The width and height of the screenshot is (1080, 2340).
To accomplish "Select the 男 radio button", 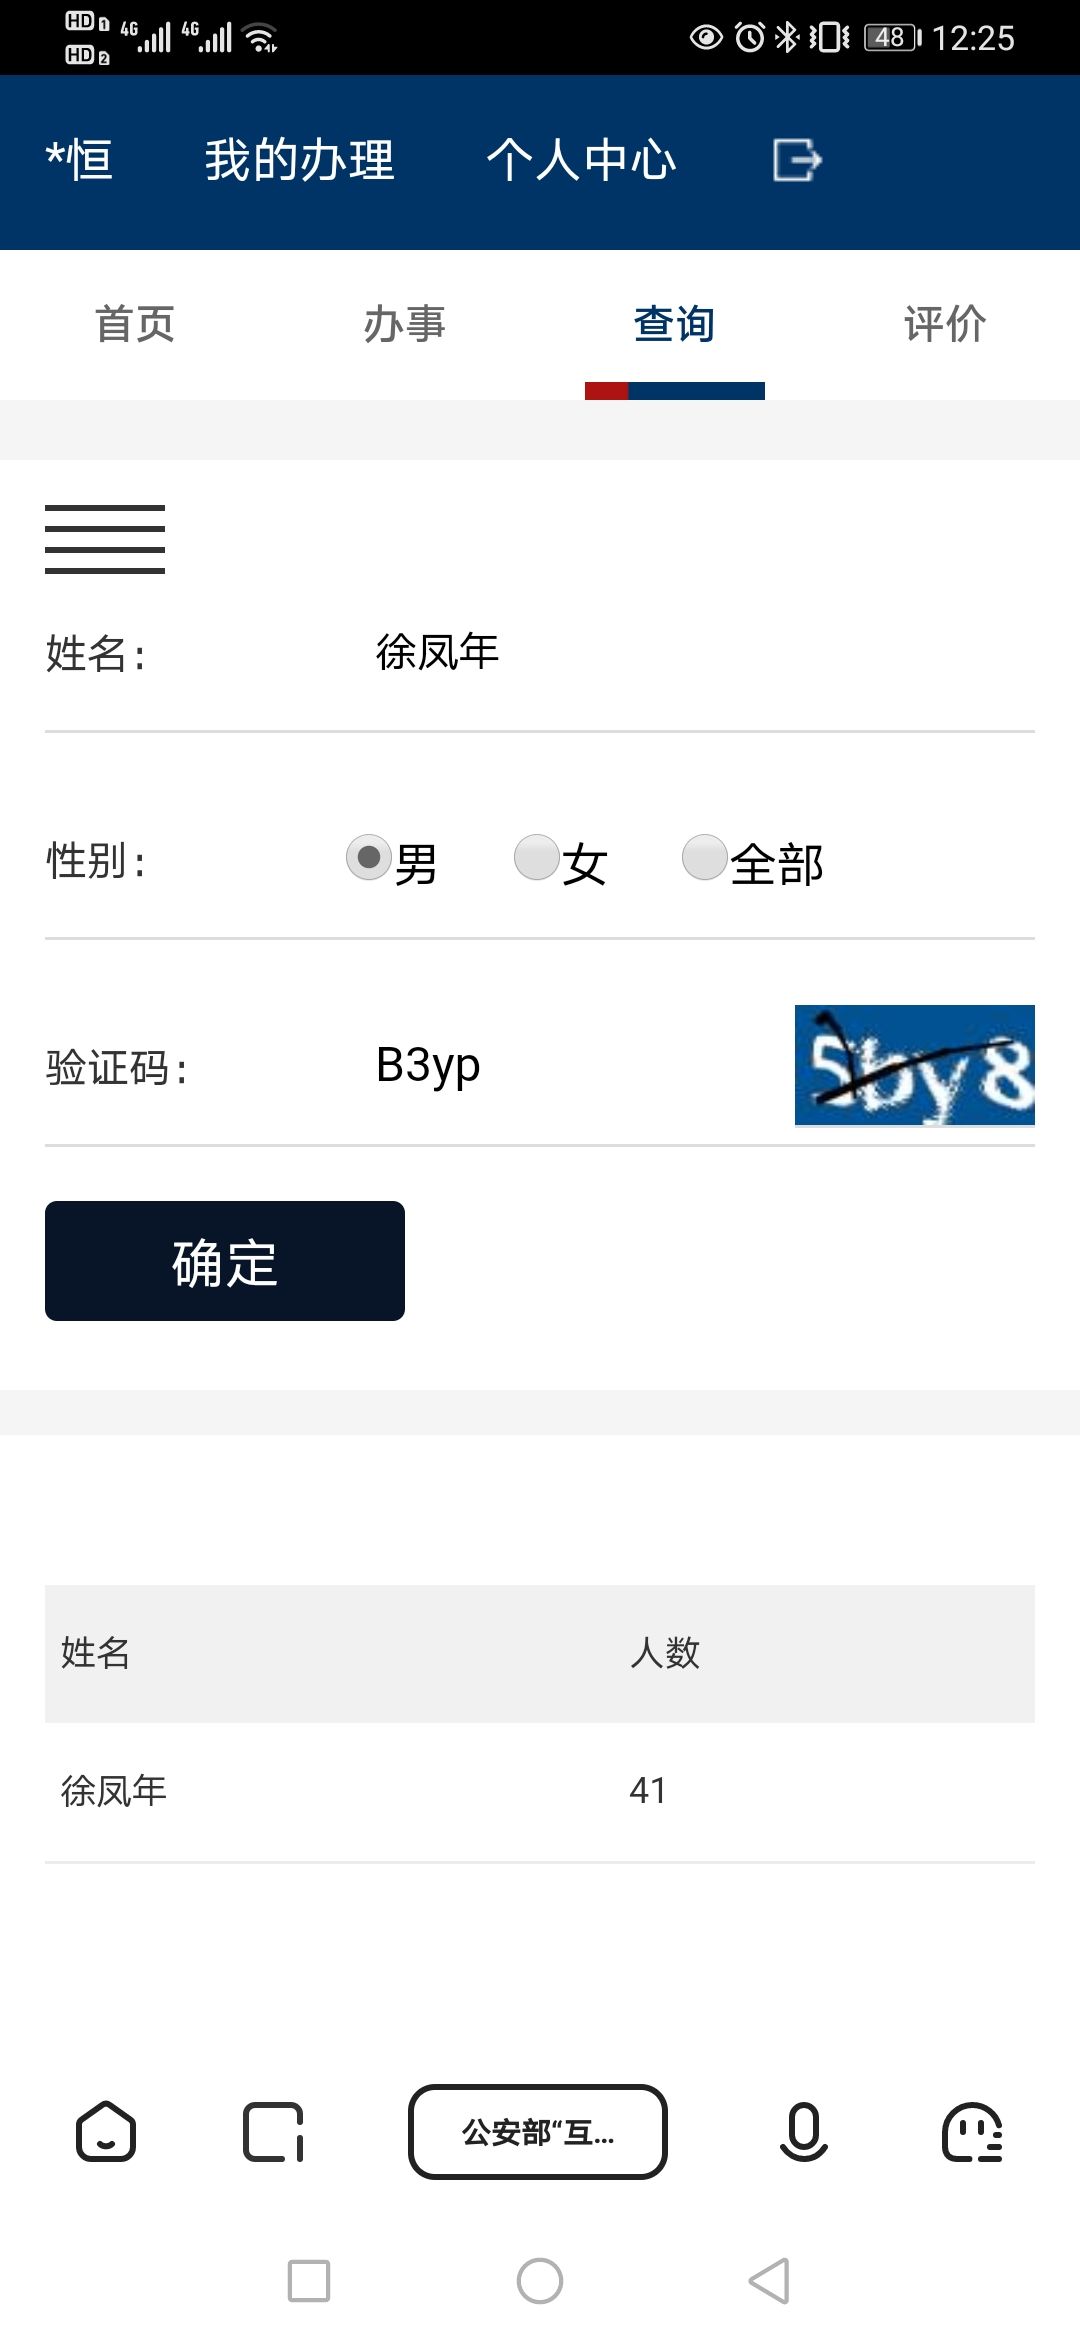I will 369,858.
